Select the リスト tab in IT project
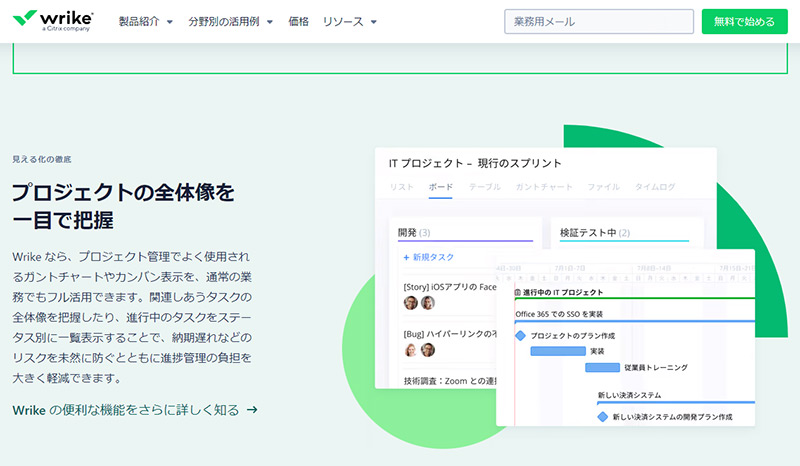 pos(402,187)
